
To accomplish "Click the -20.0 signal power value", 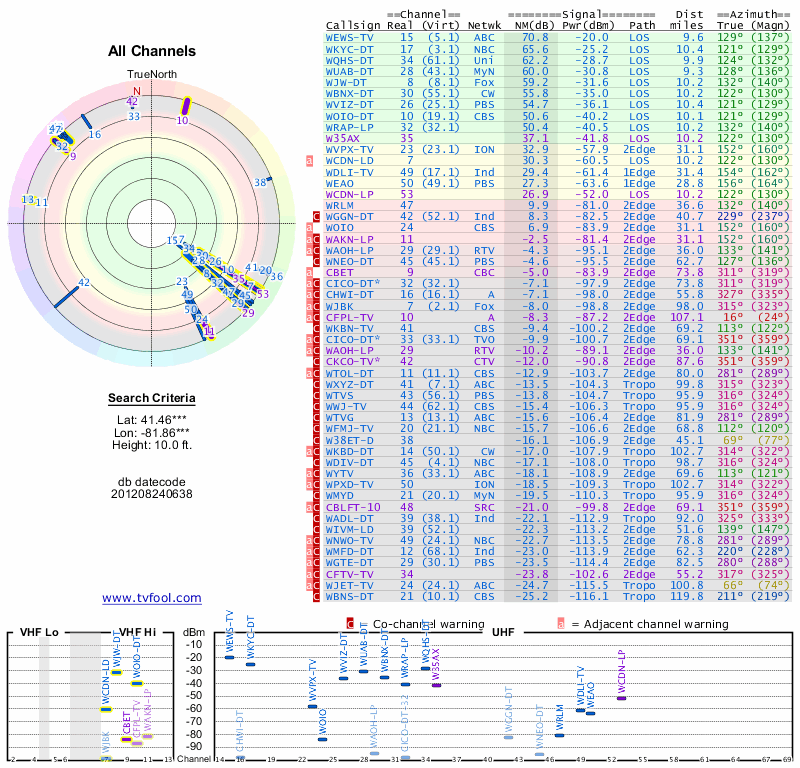I will coord(592,38).
